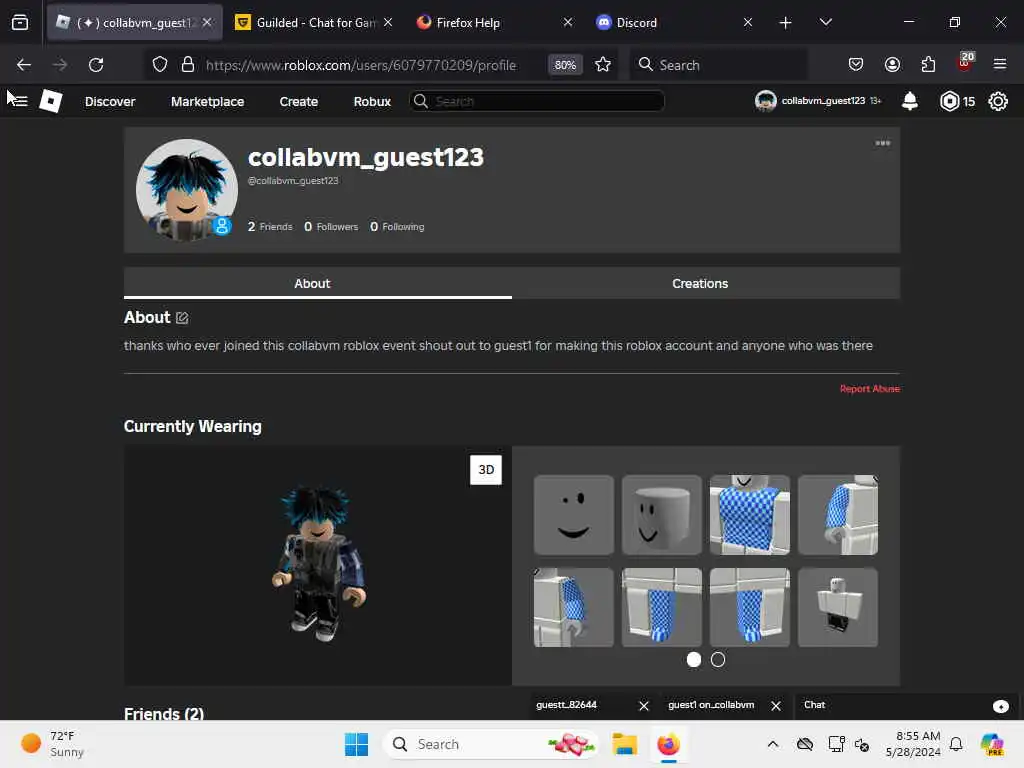Click the Firefox toolbar Search box
This screenshot has height=768, width=1024.
tap(718, 65)
